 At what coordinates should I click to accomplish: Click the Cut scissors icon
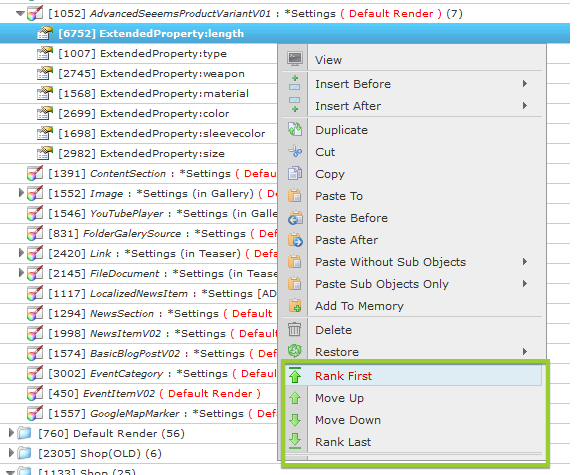click(295, 152)
